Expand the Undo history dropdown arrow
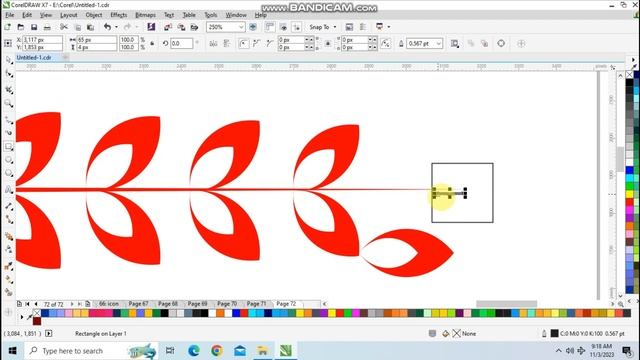The height and width of the screenshot is (360, 640). point(116,27)
